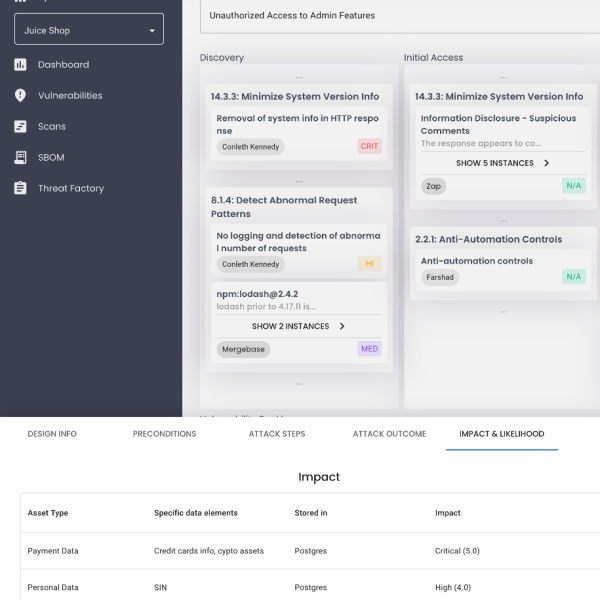Click the SBOM sidebar icon
Viewport: 600px width, 600px height.
(x=20, y=158)
